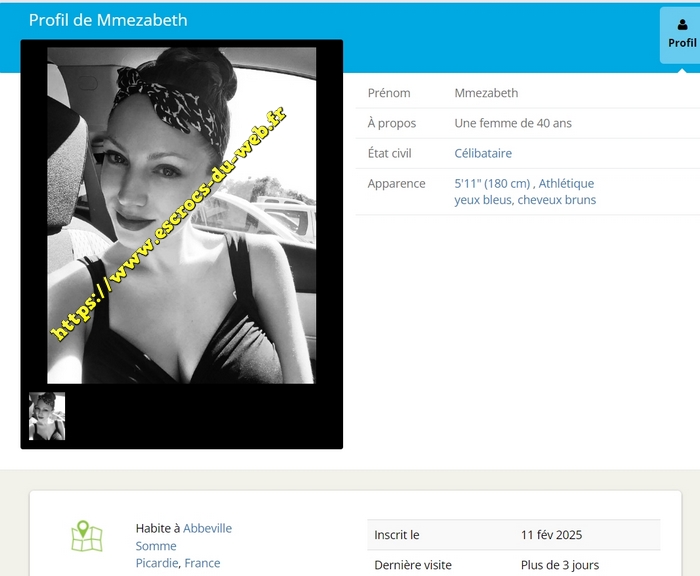The width and height of the screenshot is (700, 576).
Task: Click the 5'11" (180 cm) height link
Action: click(492, 183)
